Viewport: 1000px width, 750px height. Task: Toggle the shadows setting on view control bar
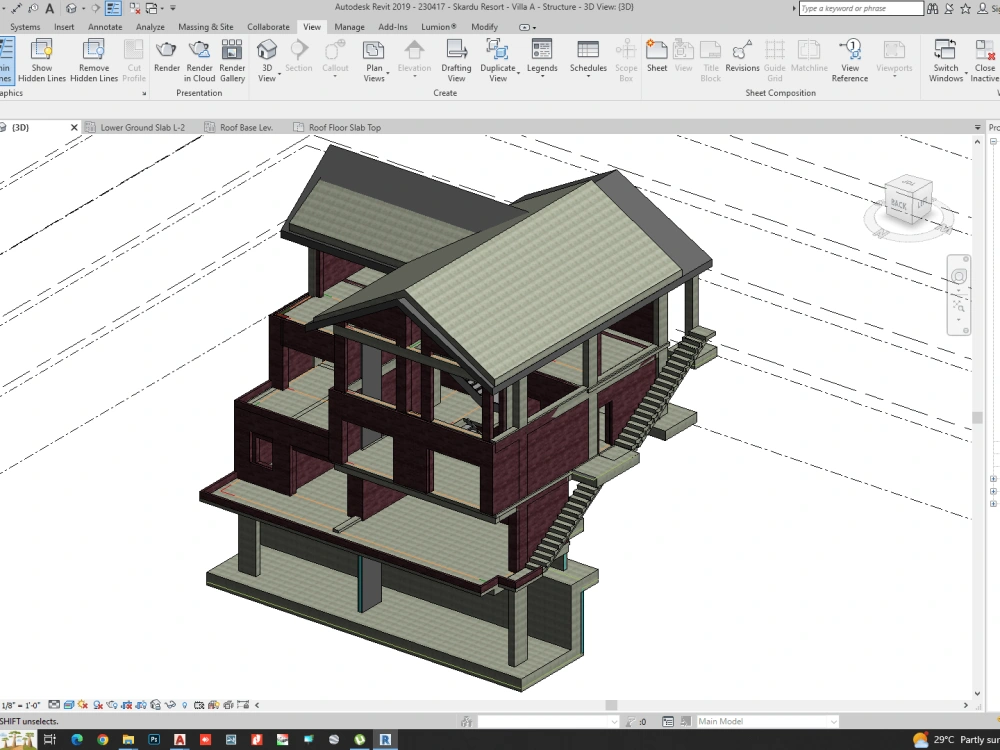(x=97, y=704)
